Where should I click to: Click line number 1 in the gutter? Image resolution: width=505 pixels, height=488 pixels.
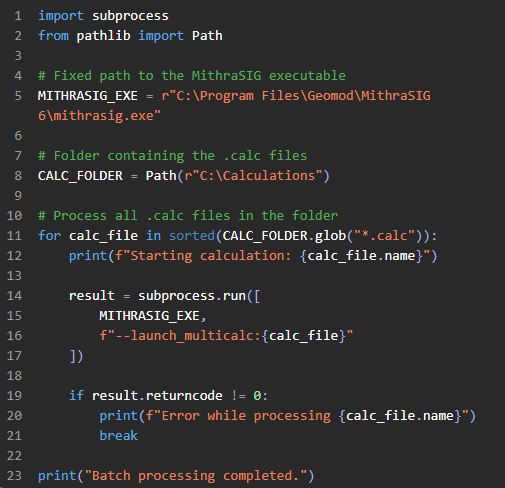point(18,16)
